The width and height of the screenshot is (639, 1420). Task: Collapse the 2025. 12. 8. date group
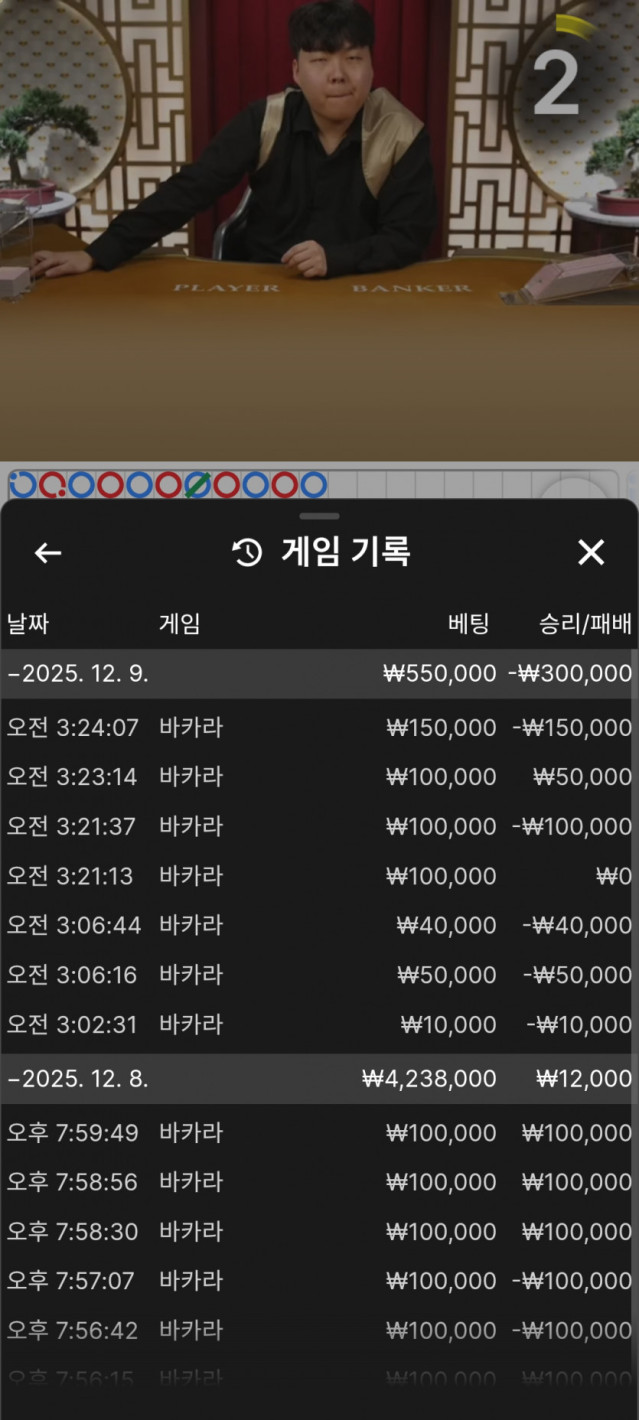78,1079
